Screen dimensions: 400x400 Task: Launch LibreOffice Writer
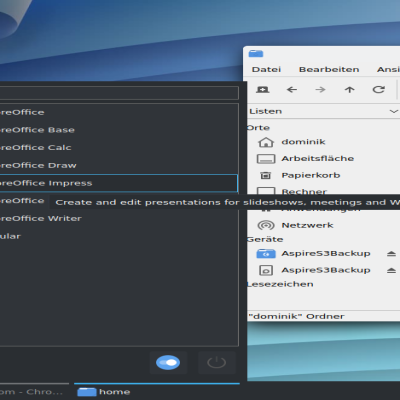click(119, 218)
